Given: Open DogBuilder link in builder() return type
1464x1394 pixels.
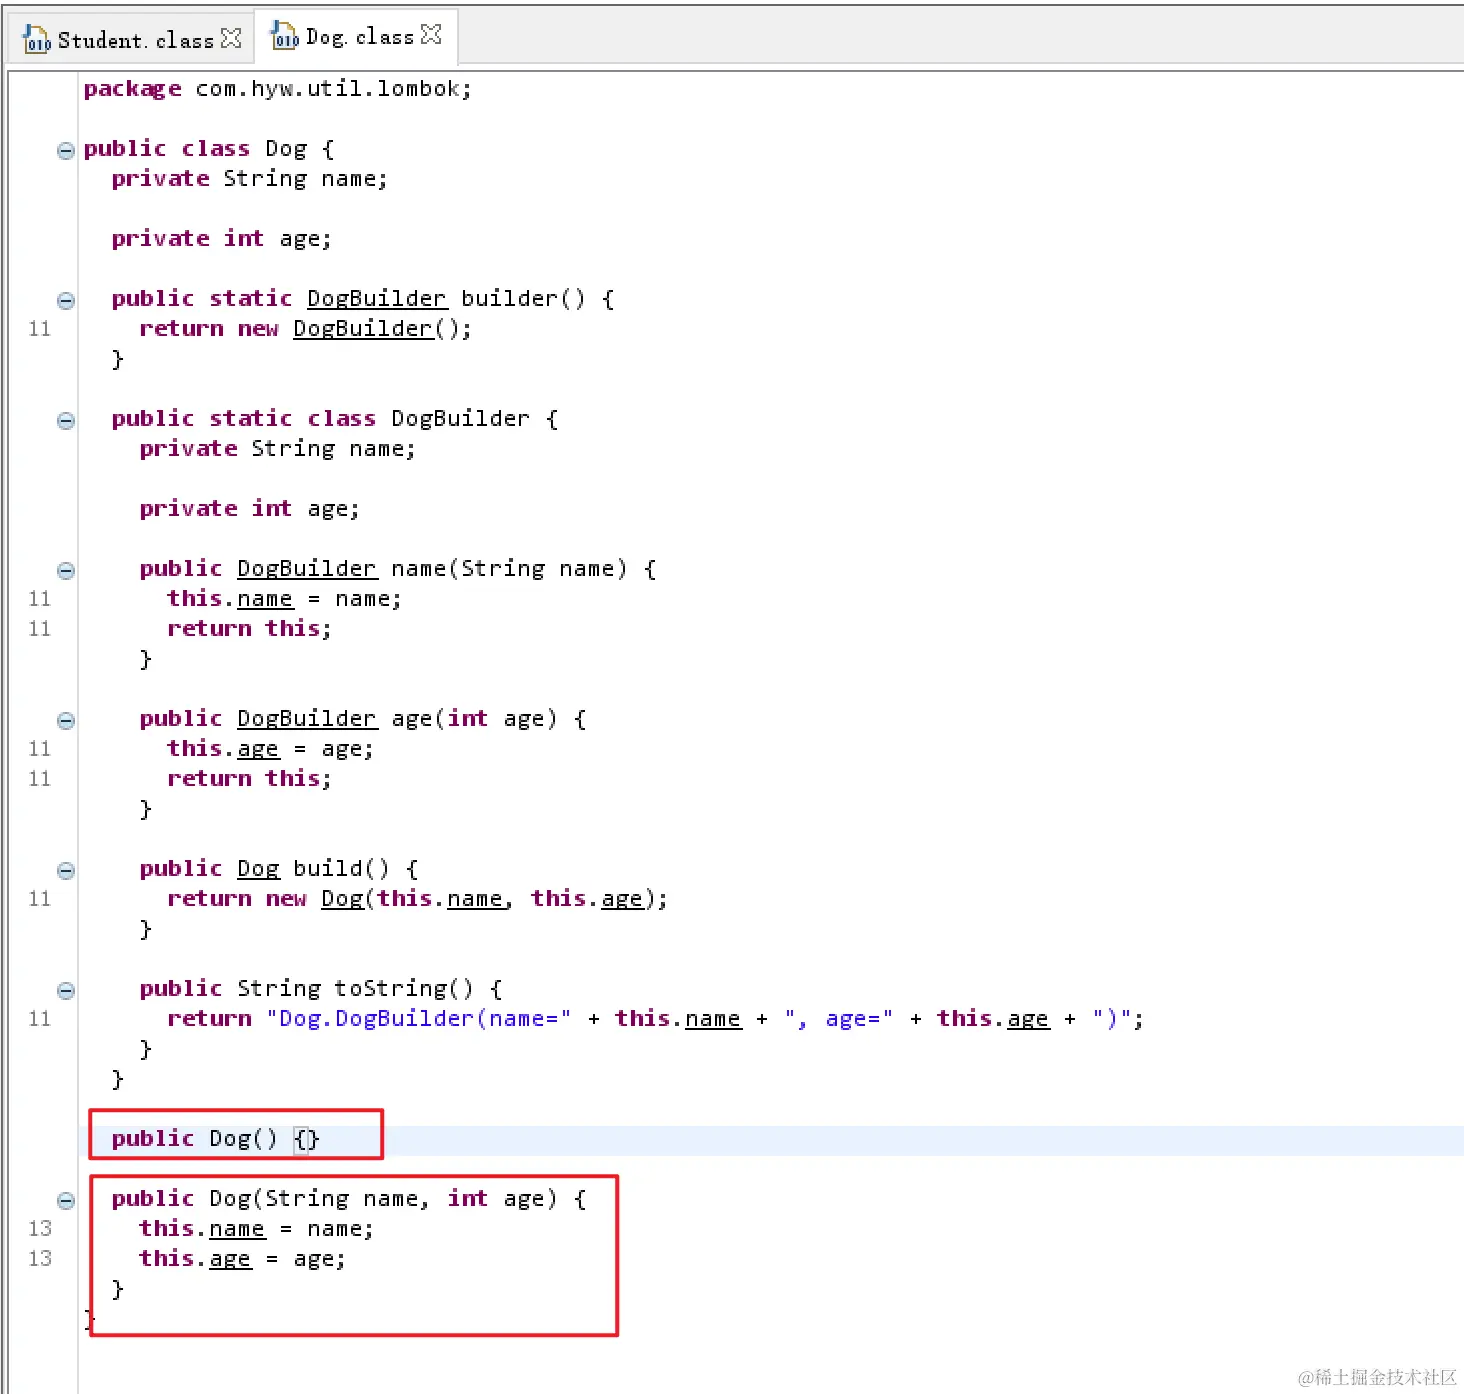Looking at the screenshot, I should pos(377,299).
